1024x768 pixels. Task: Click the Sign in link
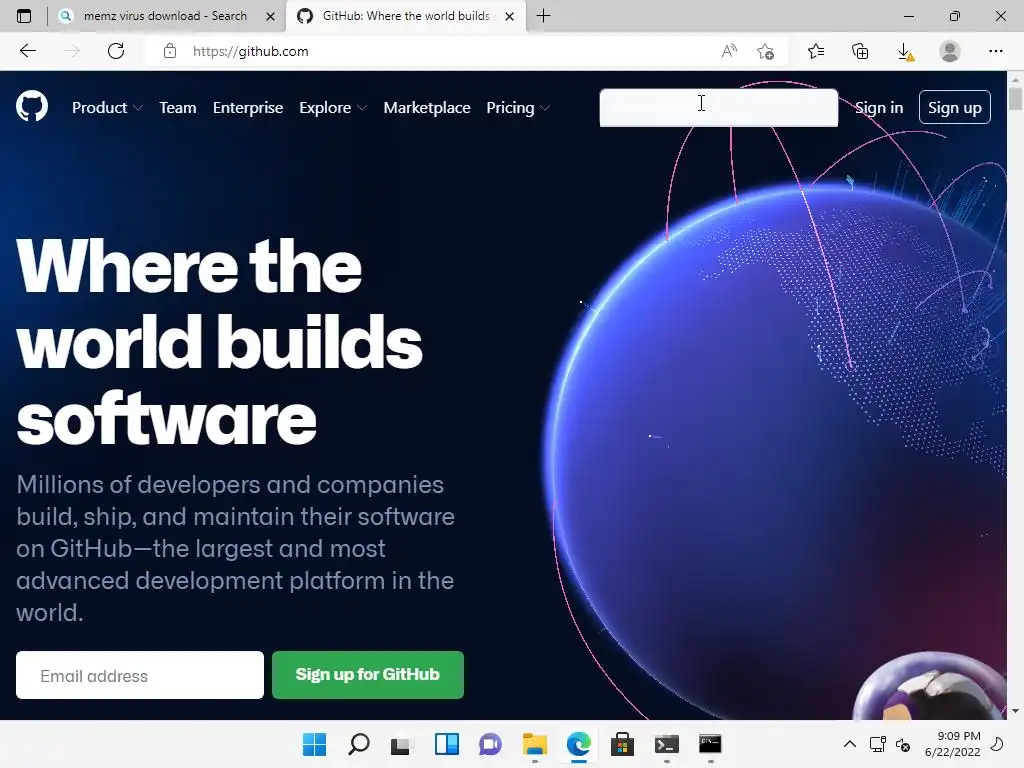click(879, 108)
